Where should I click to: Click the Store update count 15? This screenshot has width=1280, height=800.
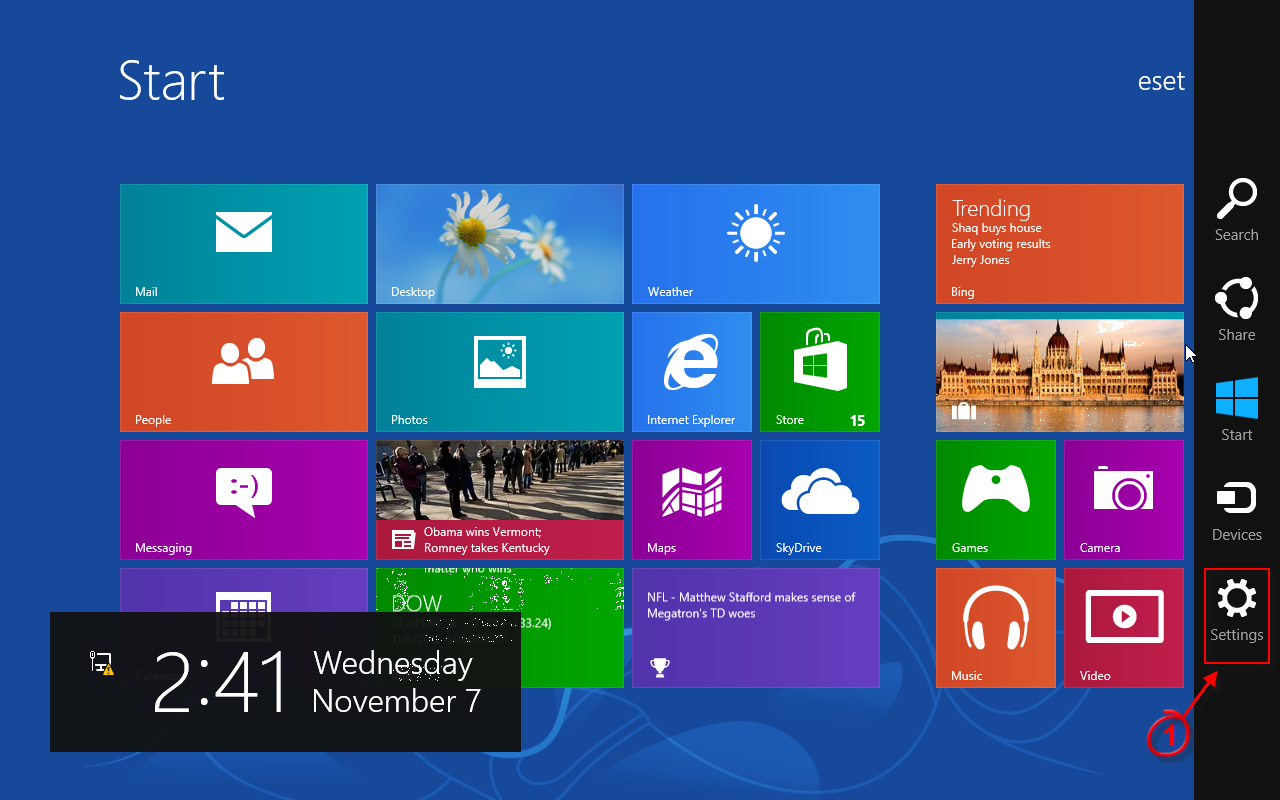click(x=857, y=421)
